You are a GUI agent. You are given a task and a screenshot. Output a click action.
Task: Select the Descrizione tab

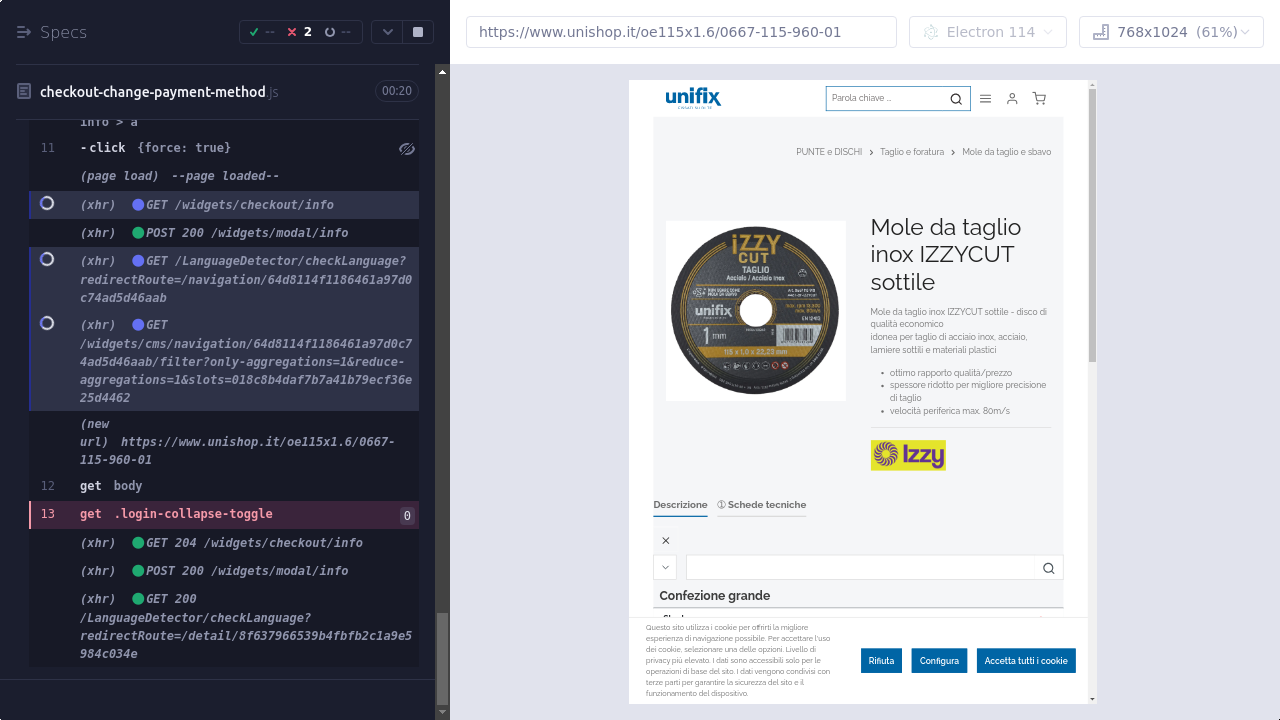coord(680,505)
